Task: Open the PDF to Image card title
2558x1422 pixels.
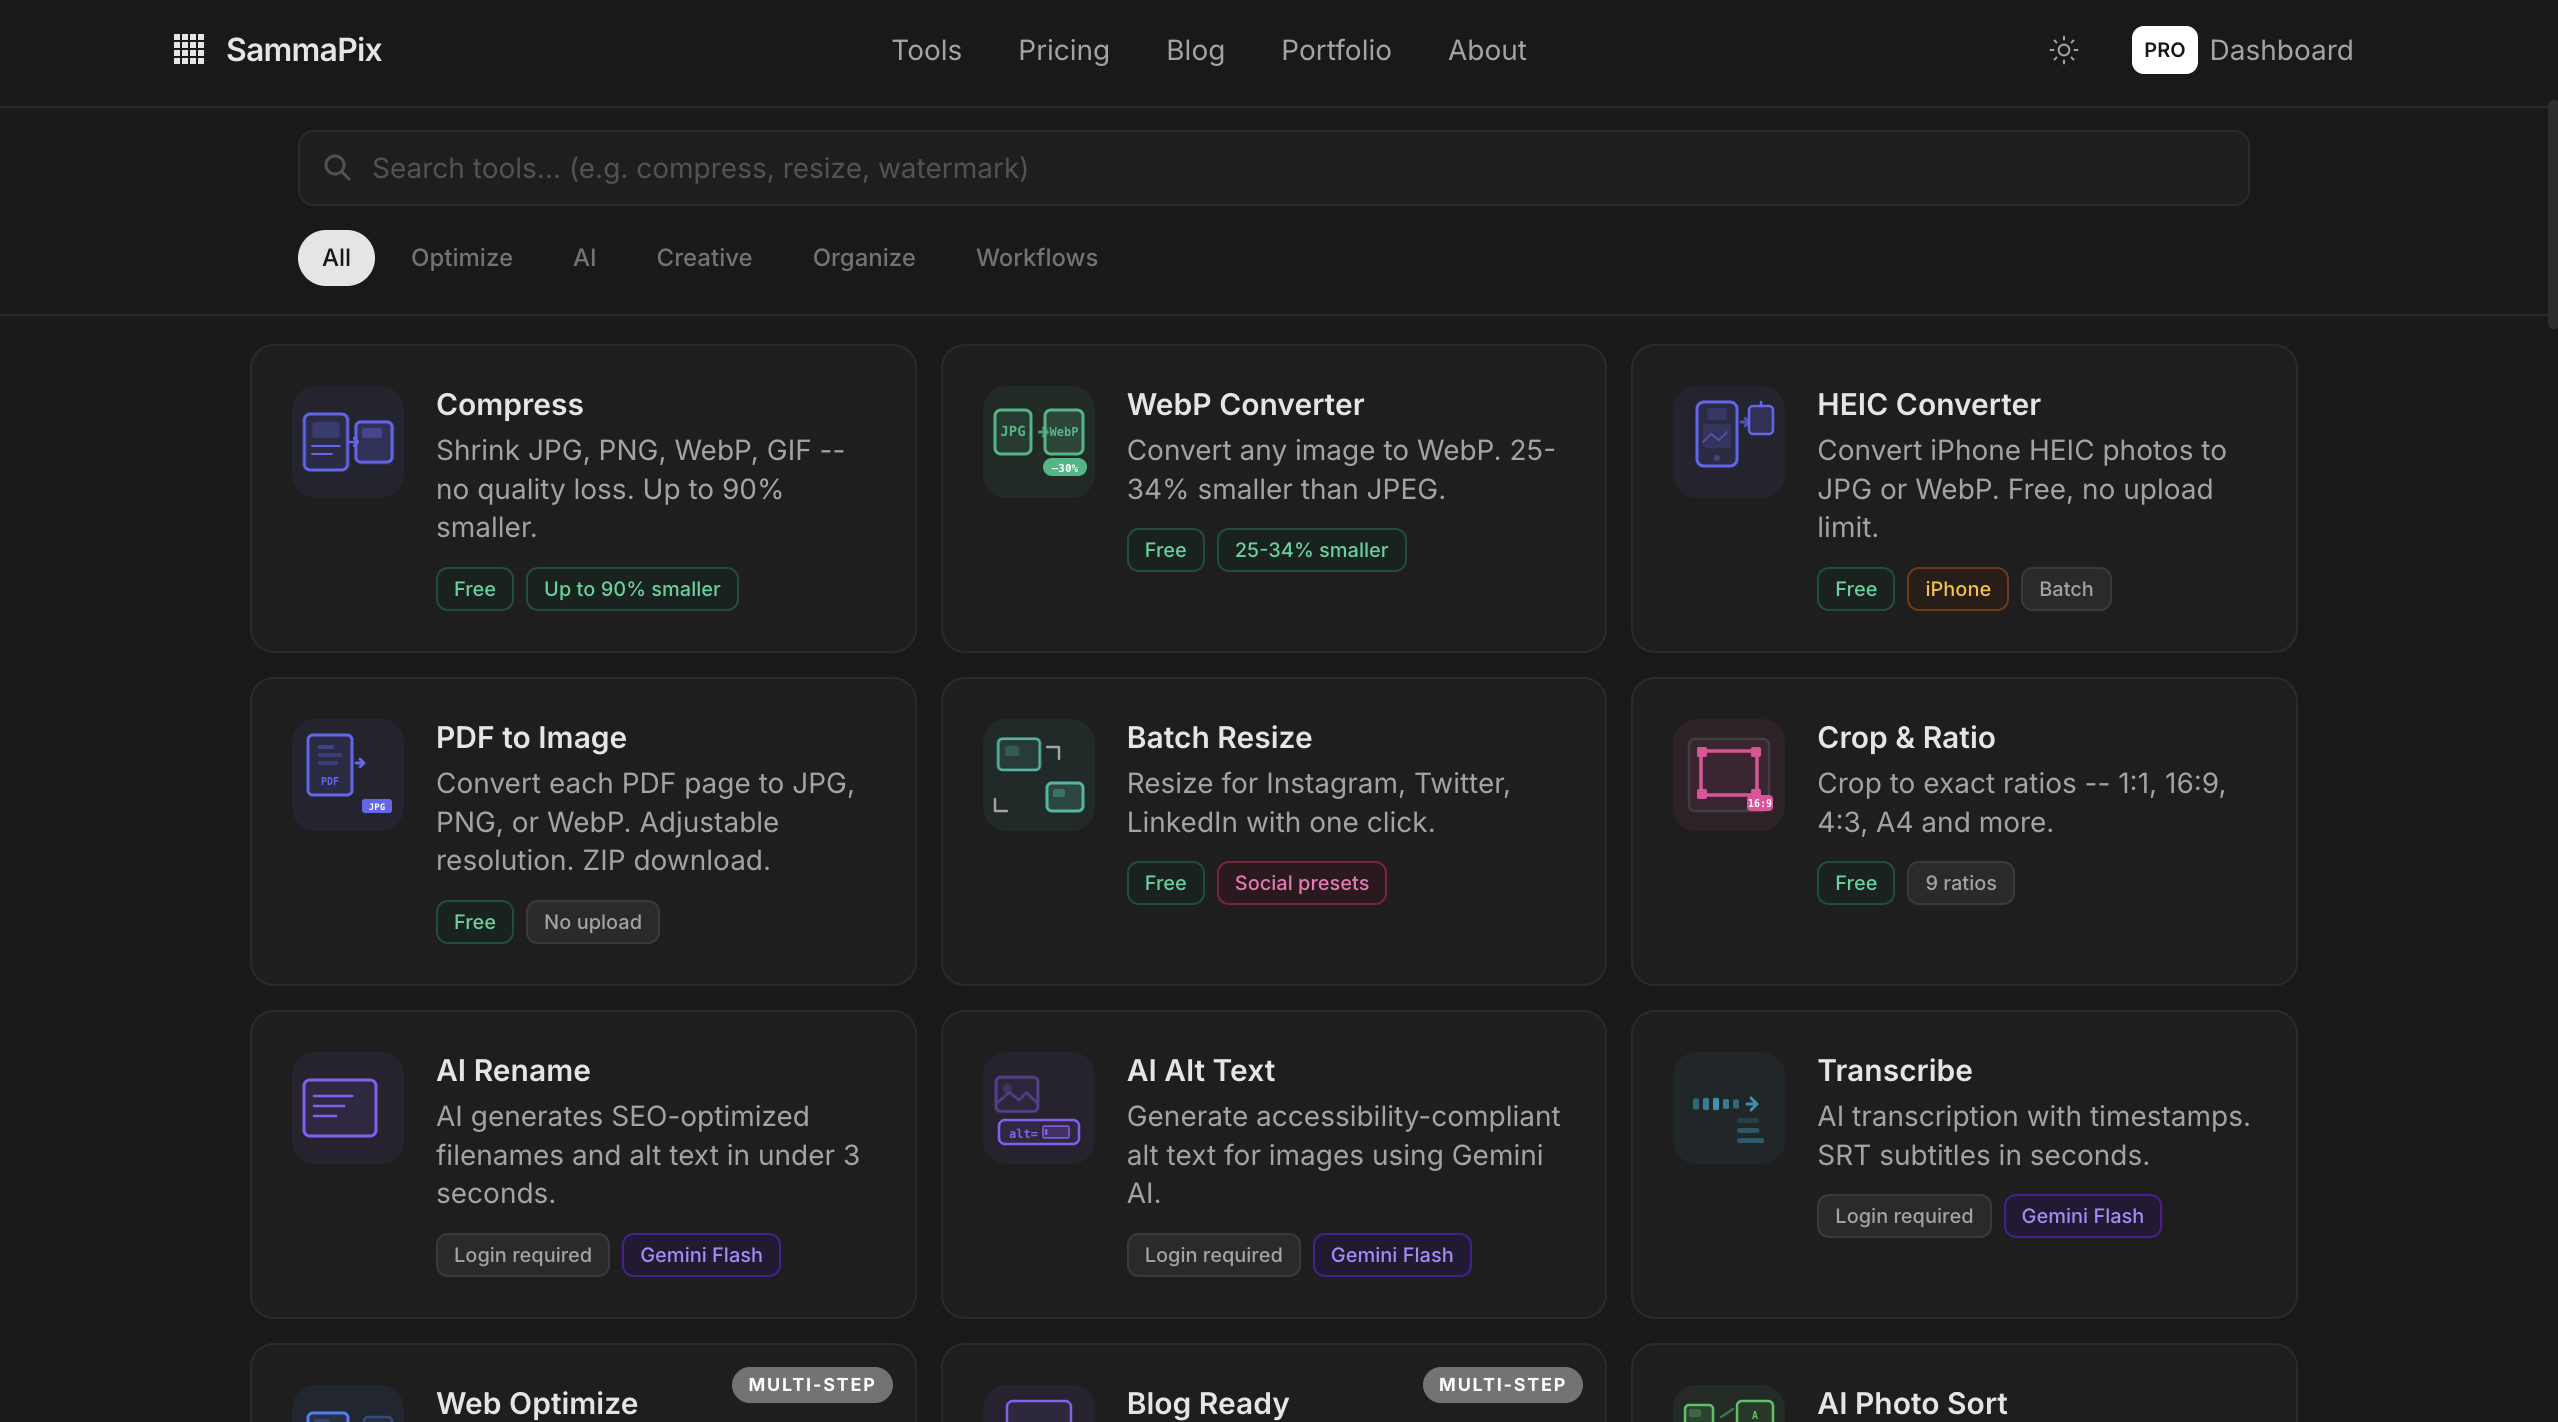Action: click(x=531, y=737)
